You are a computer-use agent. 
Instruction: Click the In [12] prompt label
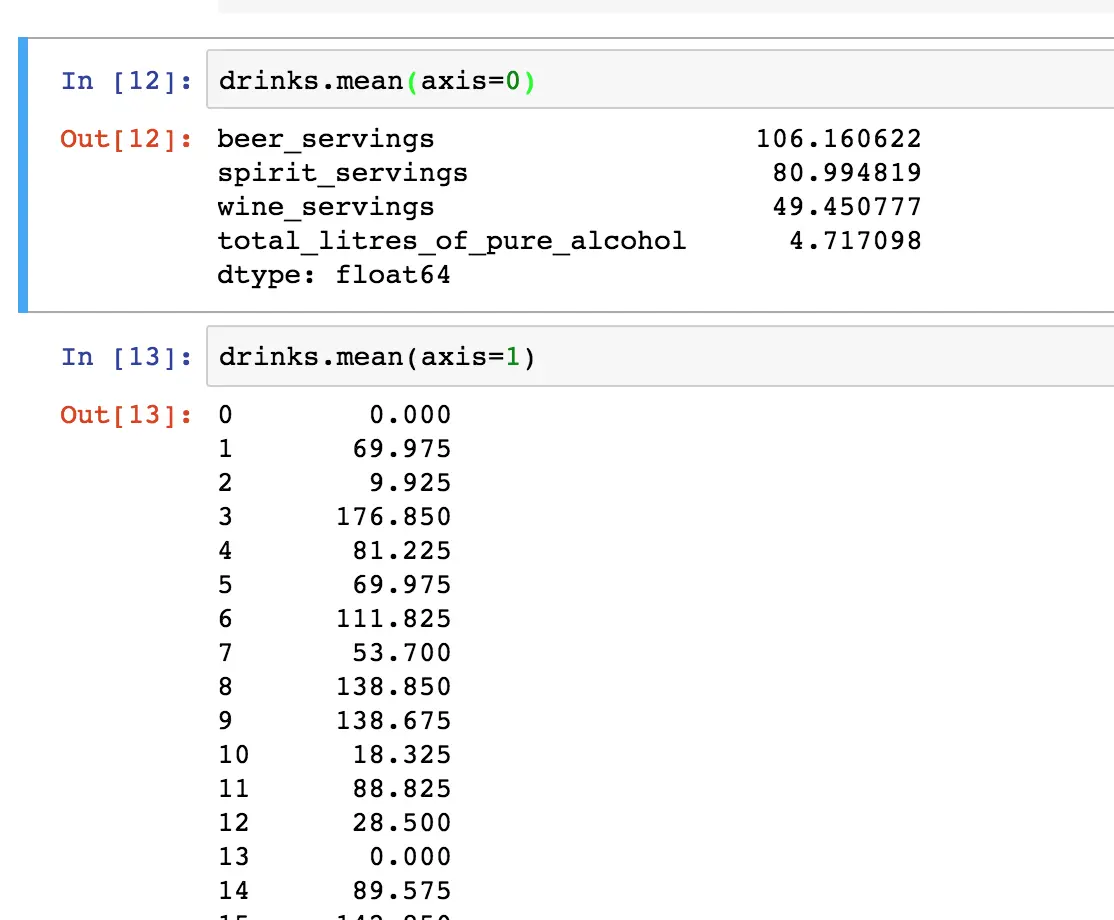point(126,81)
